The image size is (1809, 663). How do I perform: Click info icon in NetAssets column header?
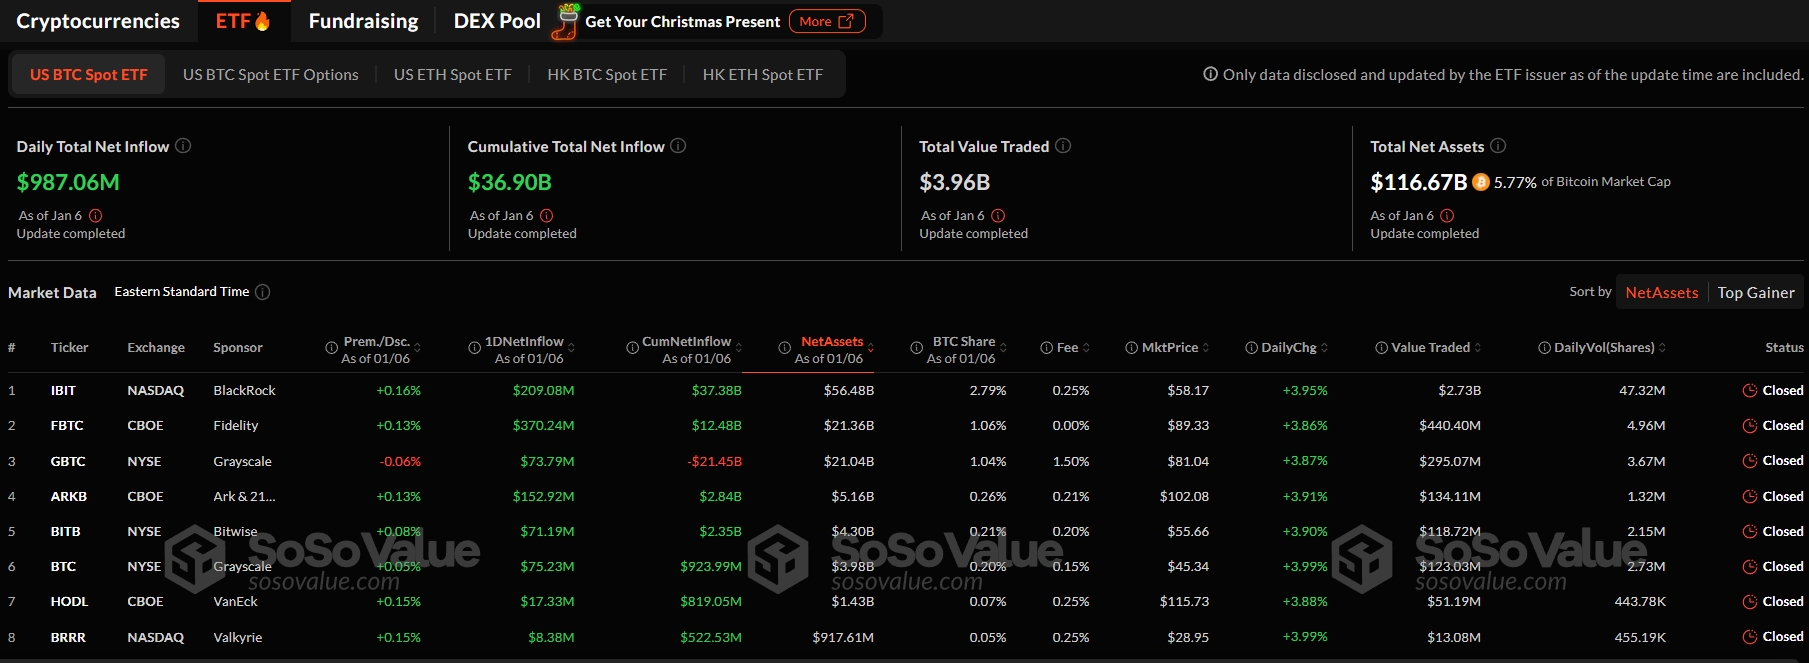pos(784,348)
